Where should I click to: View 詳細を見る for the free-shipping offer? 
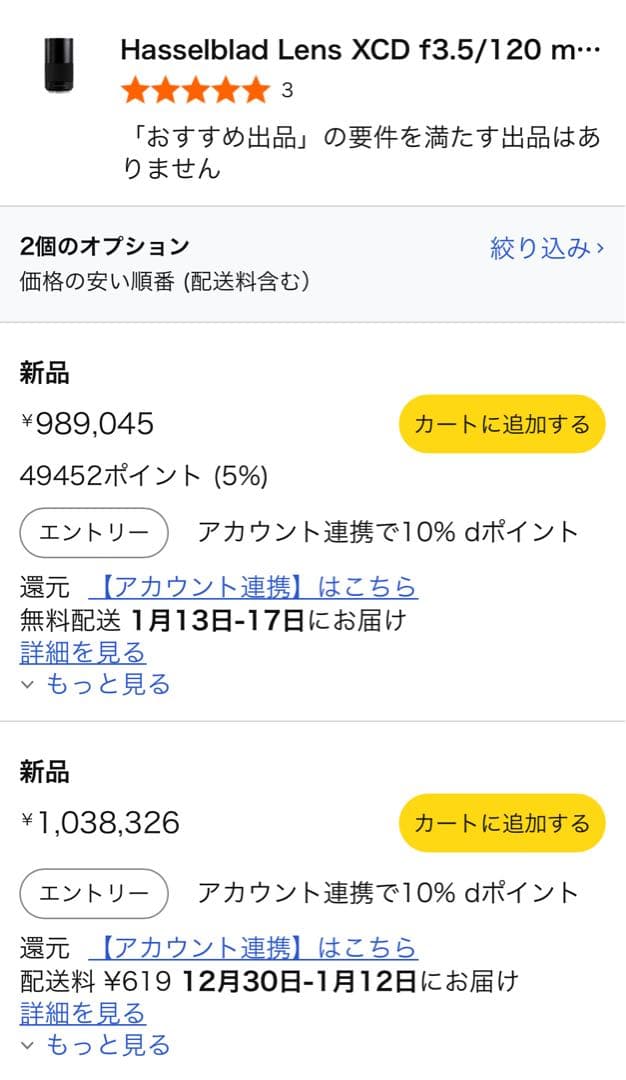point(83,653)
